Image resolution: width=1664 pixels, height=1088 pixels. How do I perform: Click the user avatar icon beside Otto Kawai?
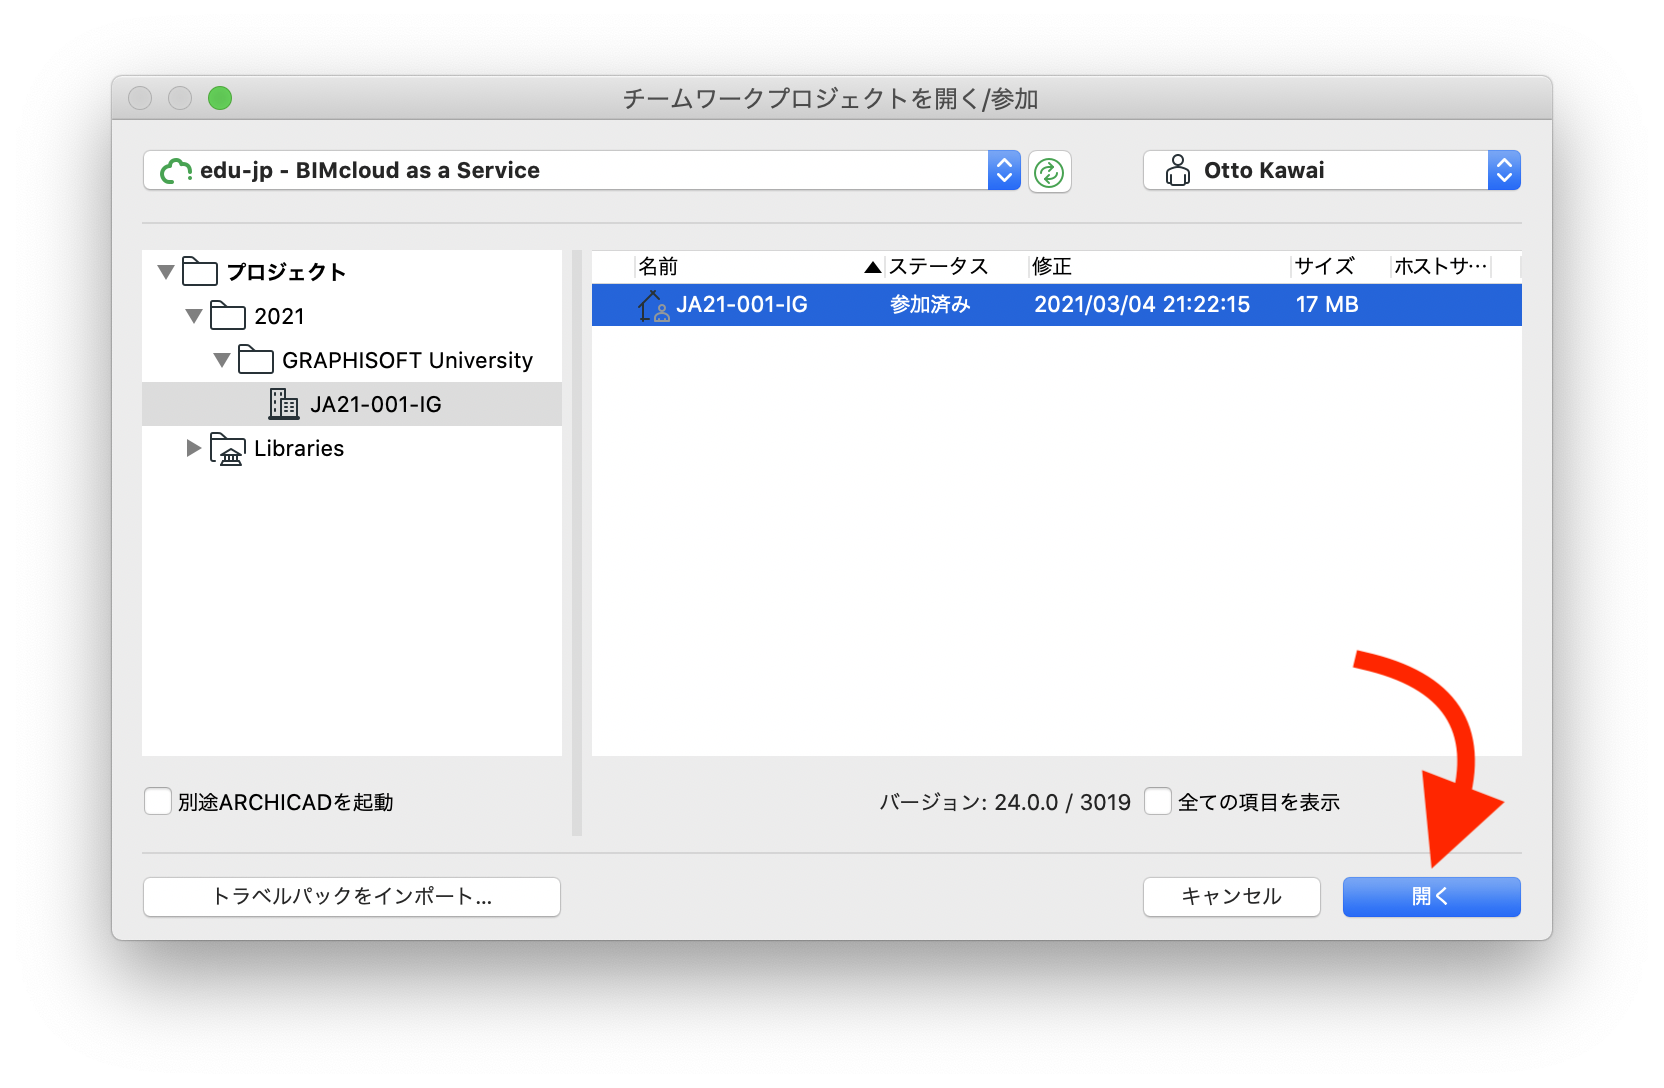tap(1178, 171)
